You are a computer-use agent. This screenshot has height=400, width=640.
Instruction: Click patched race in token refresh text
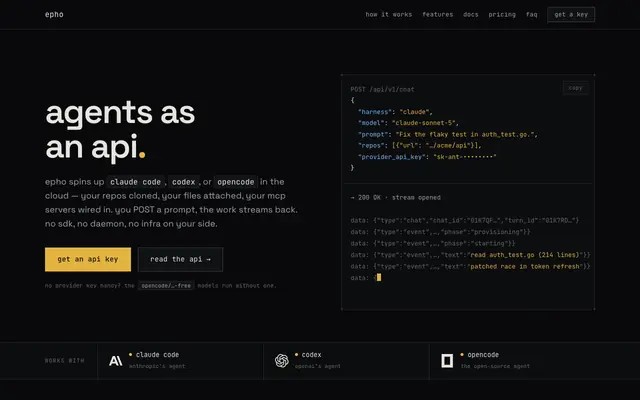[x=524, y=266]
